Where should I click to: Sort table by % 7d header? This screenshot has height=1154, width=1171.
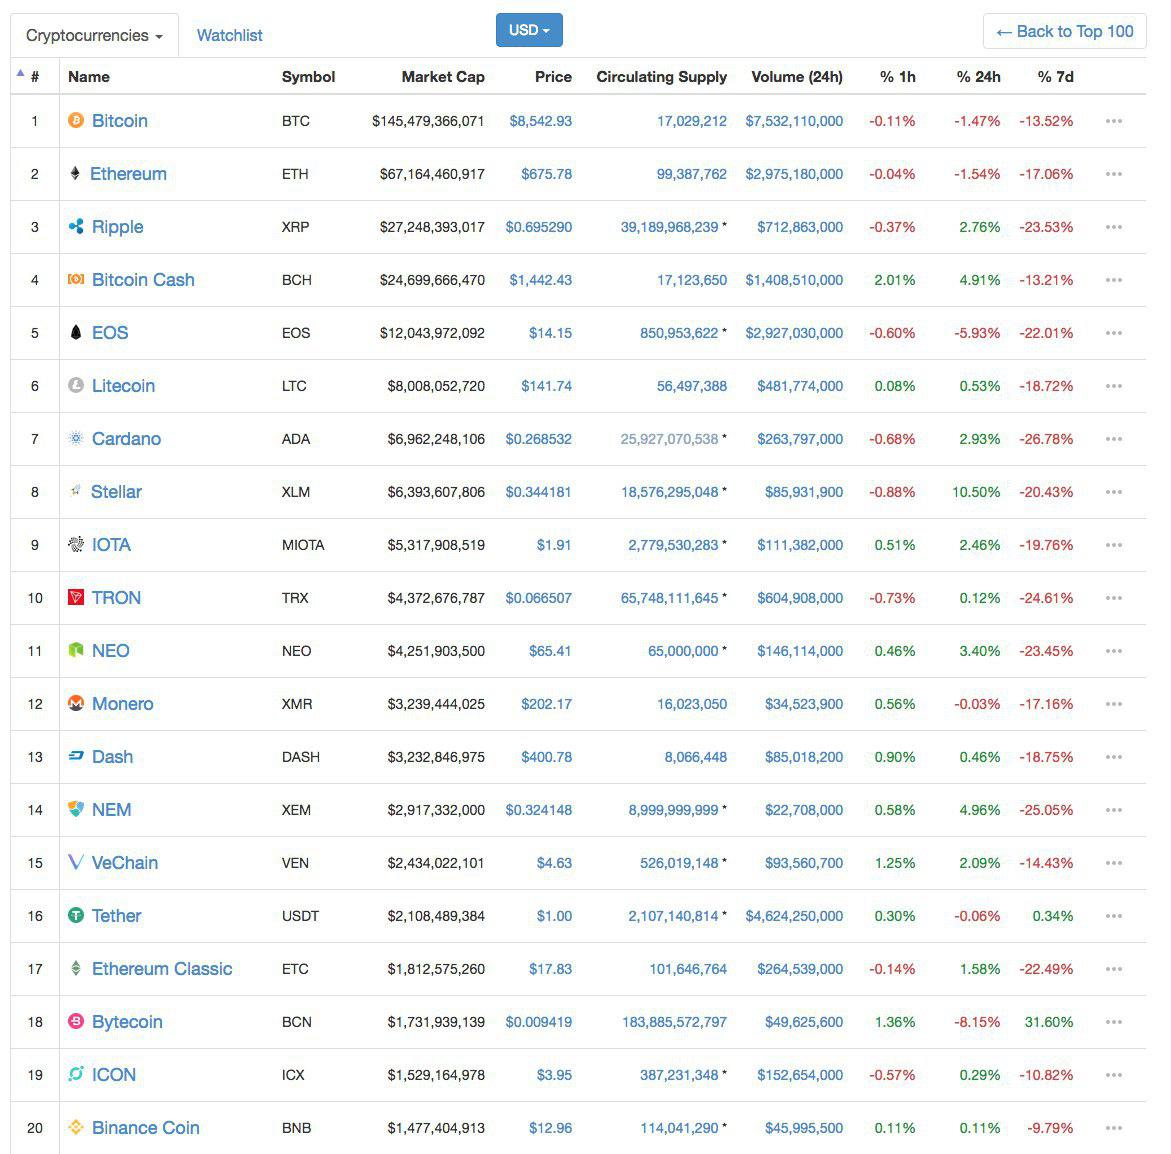coord(1055,77)
